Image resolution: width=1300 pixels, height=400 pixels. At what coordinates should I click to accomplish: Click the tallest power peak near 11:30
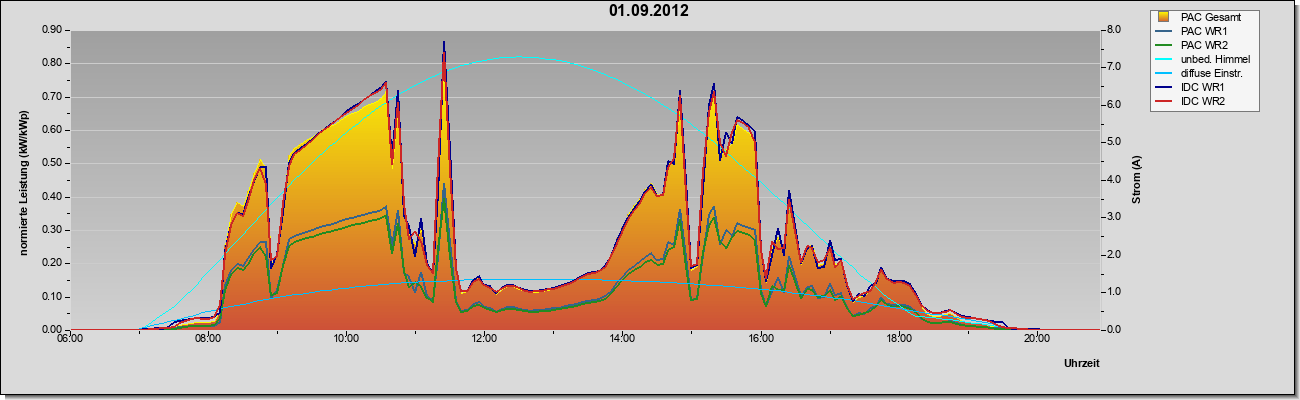pyautogui.click(x=444, y=43)
